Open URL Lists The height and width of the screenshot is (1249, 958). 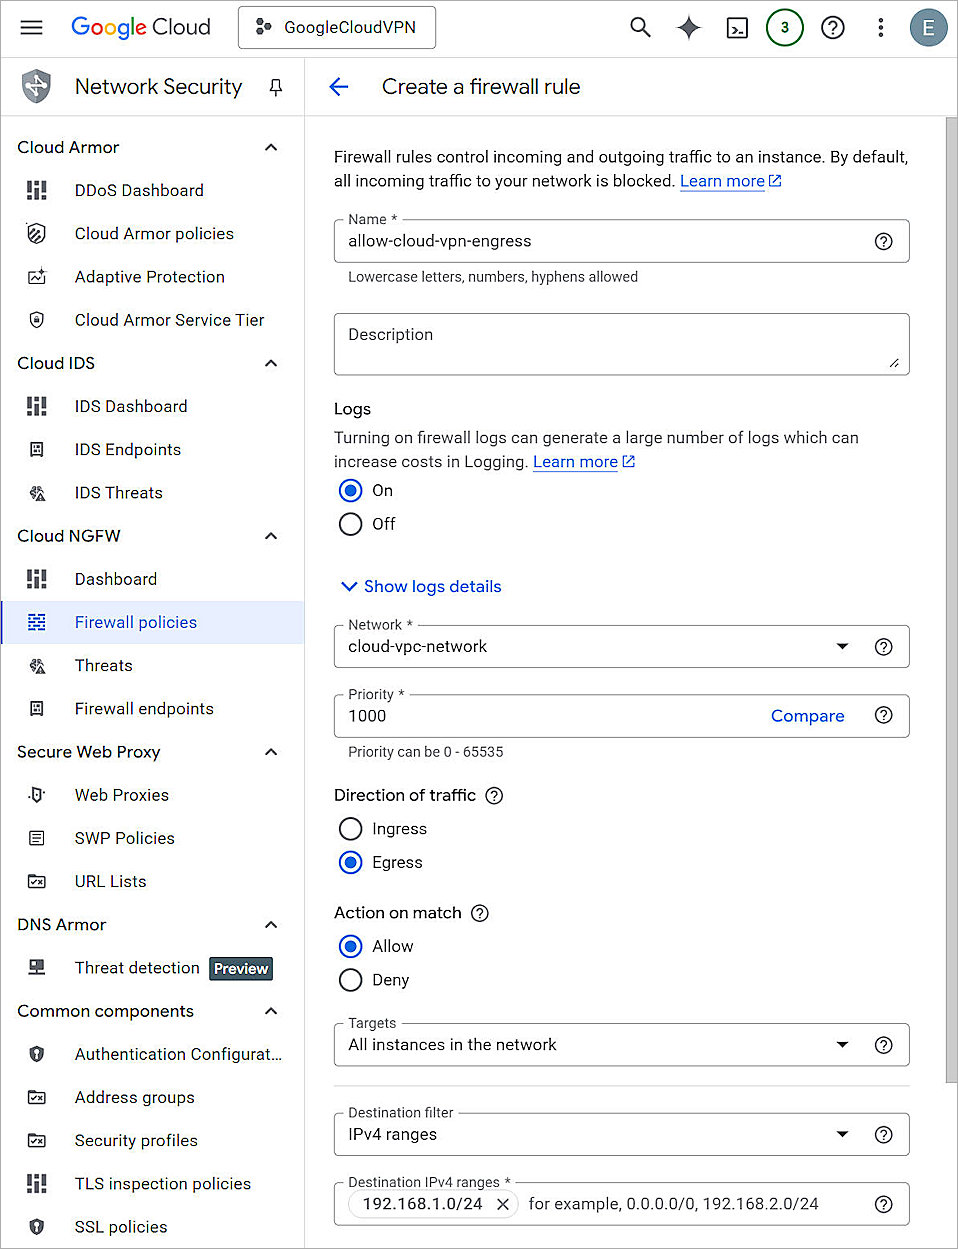pos(110,881)
